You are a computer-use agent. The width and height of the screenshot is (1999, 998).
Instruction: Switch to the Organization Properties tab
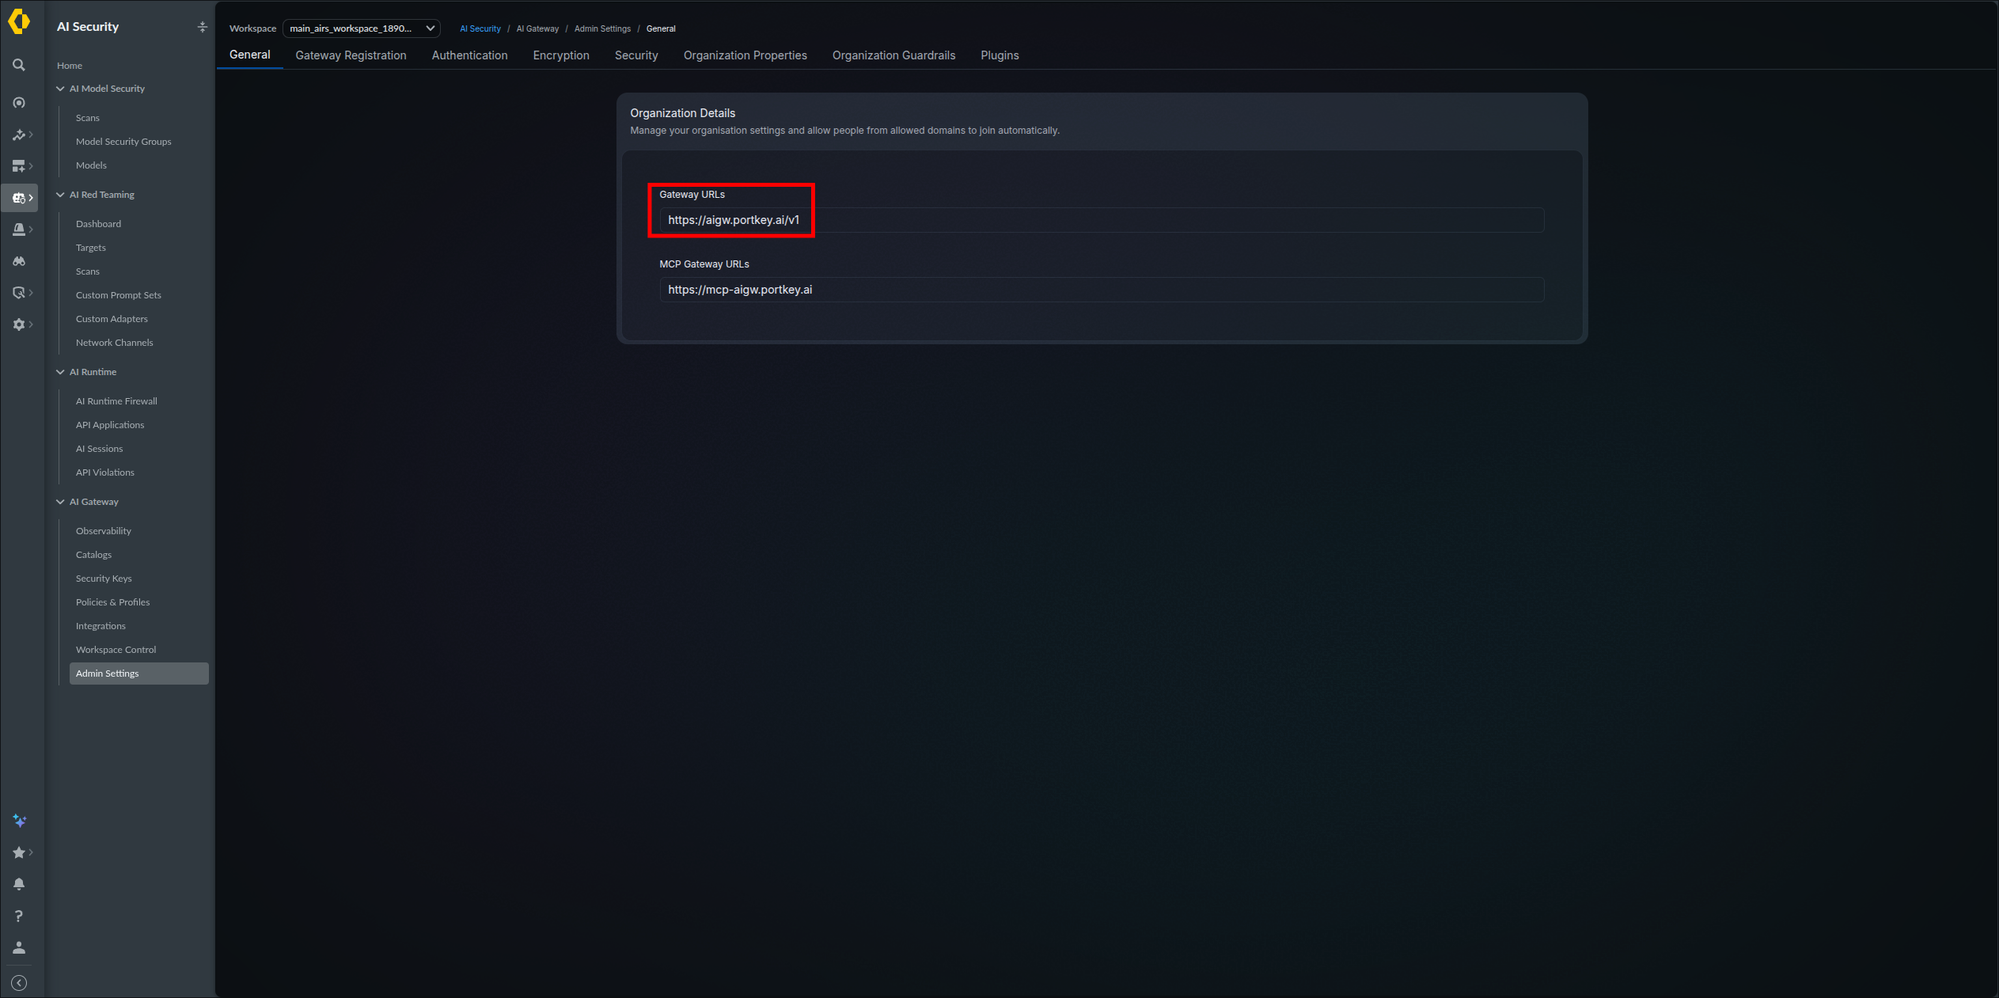[x=745, y=56]
